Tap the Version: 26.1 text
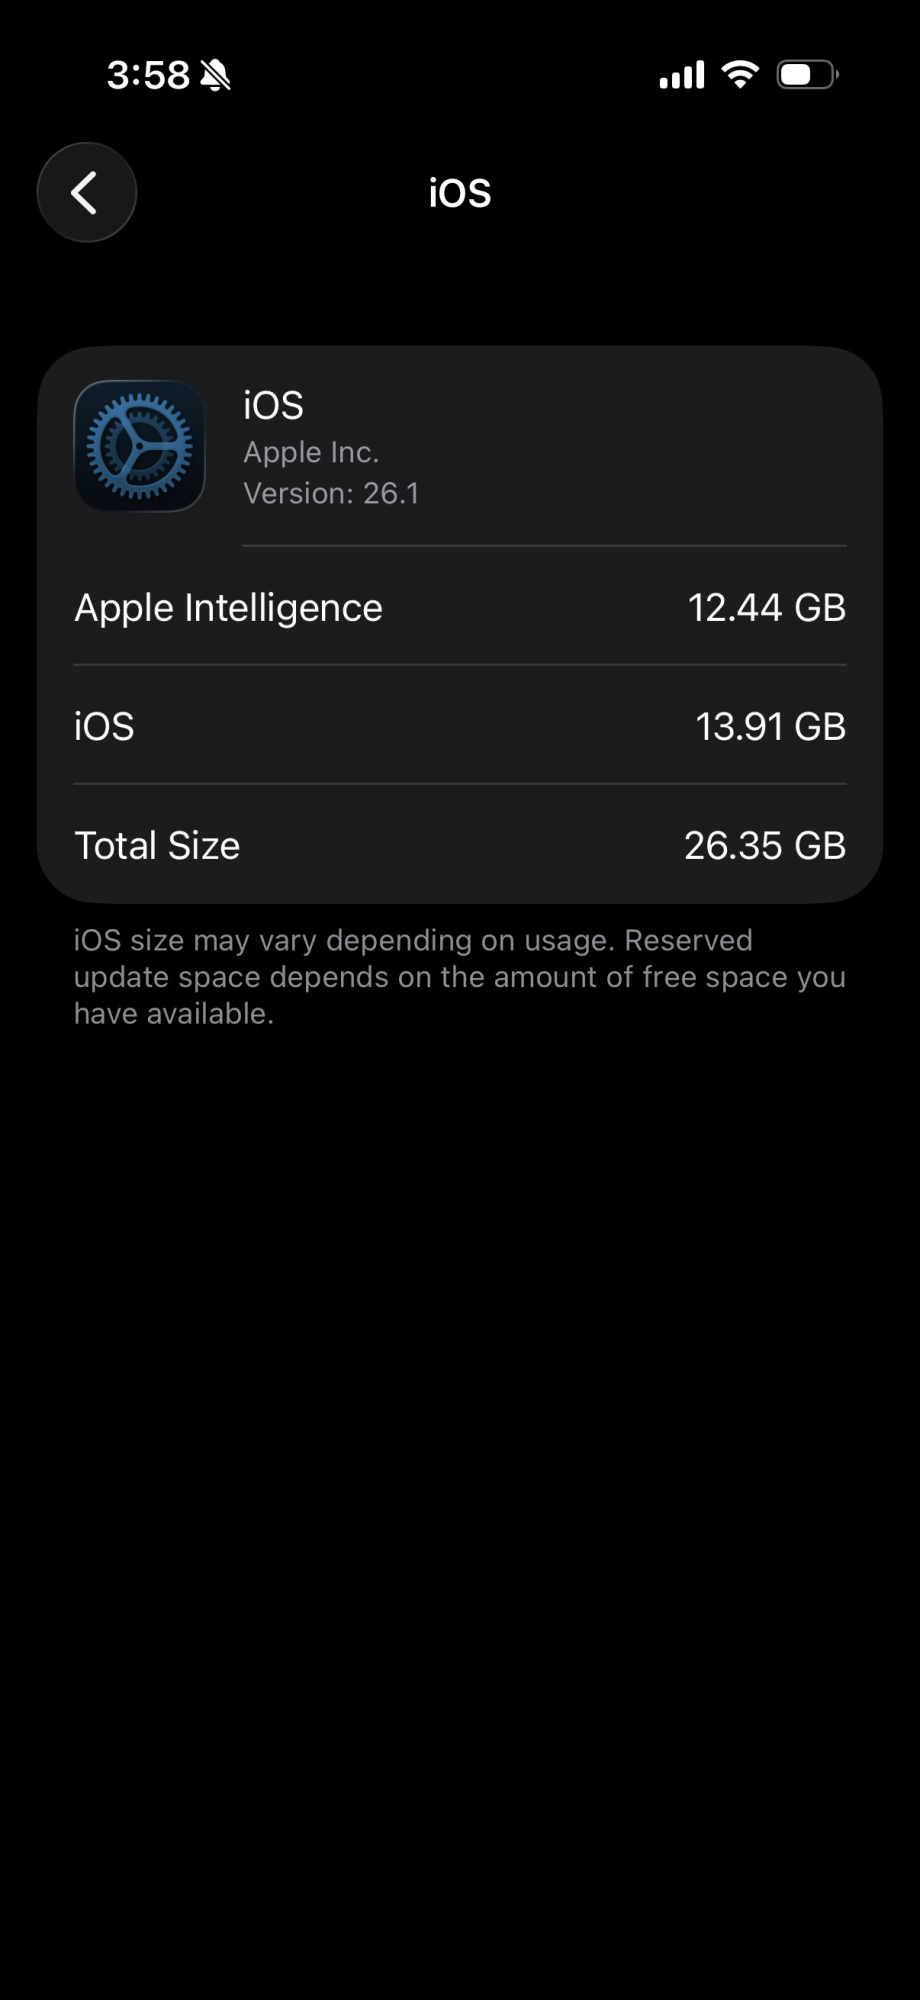 331,494
